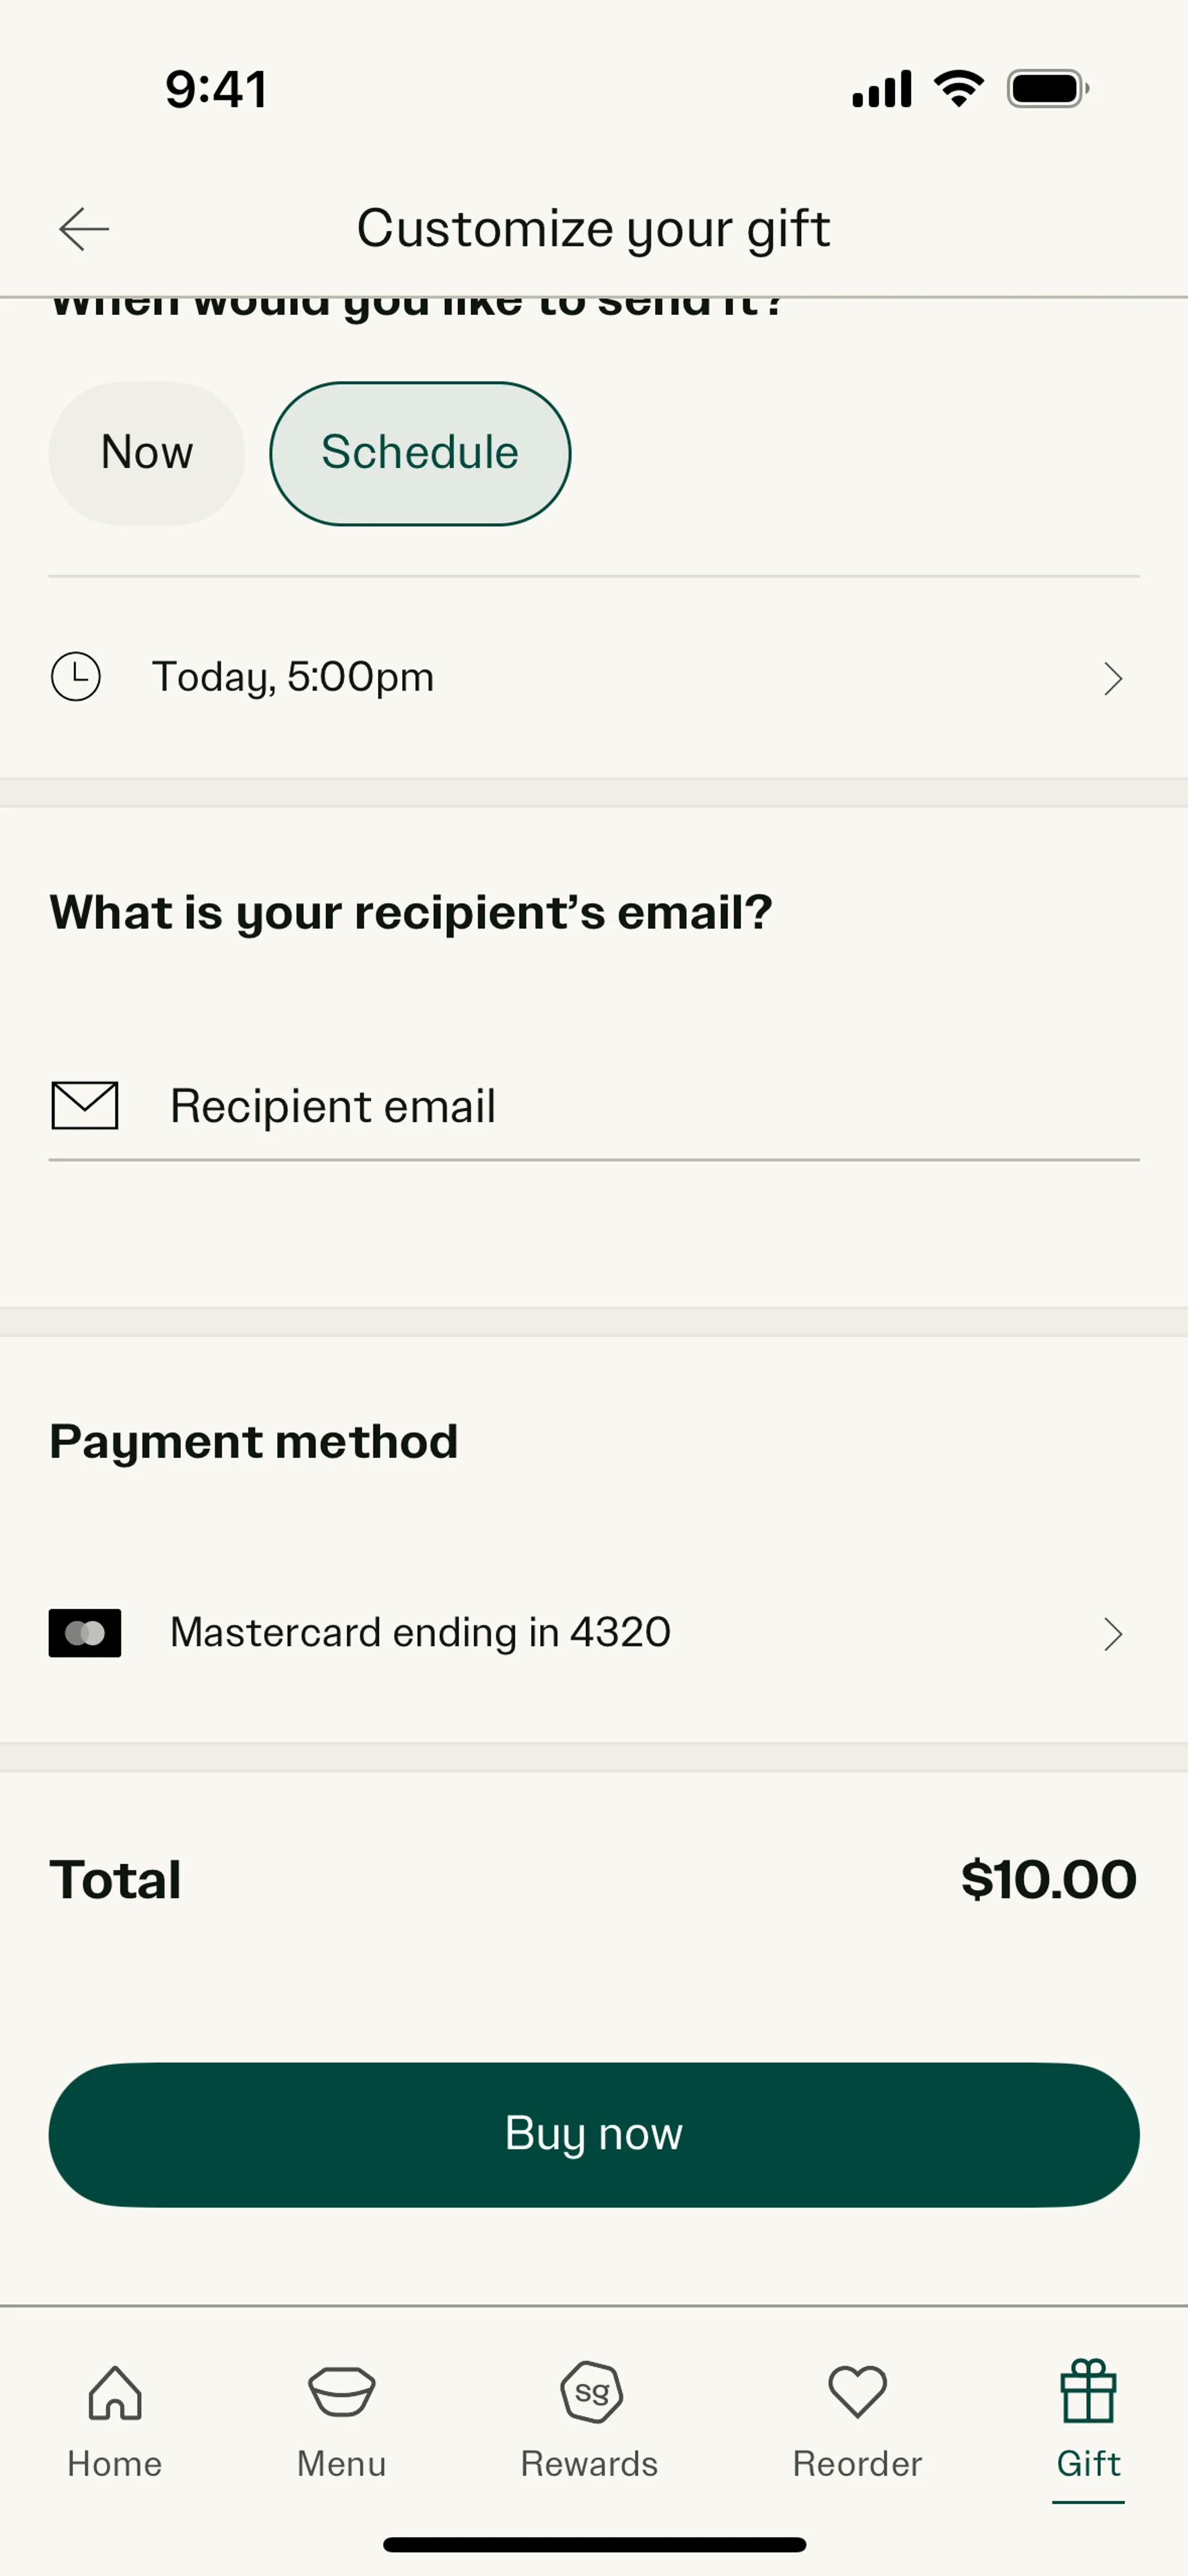1188x2576 pixels.
Task: Tap the back arrow icon
Action: 84,229
